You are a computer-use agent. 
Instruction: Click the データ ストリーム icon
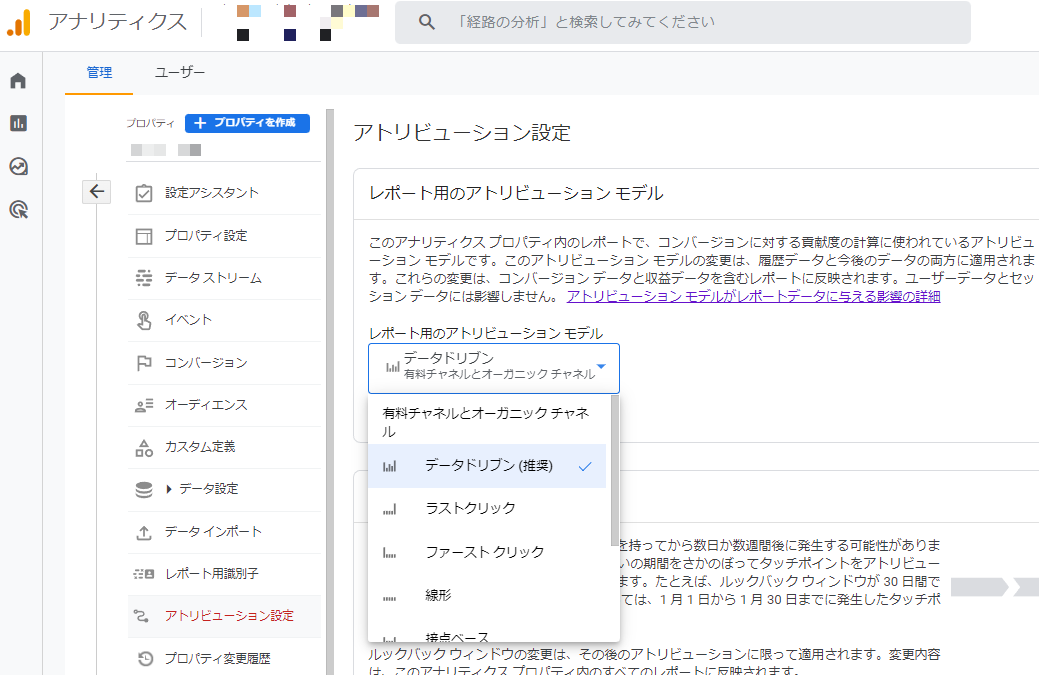click(144, 278)
